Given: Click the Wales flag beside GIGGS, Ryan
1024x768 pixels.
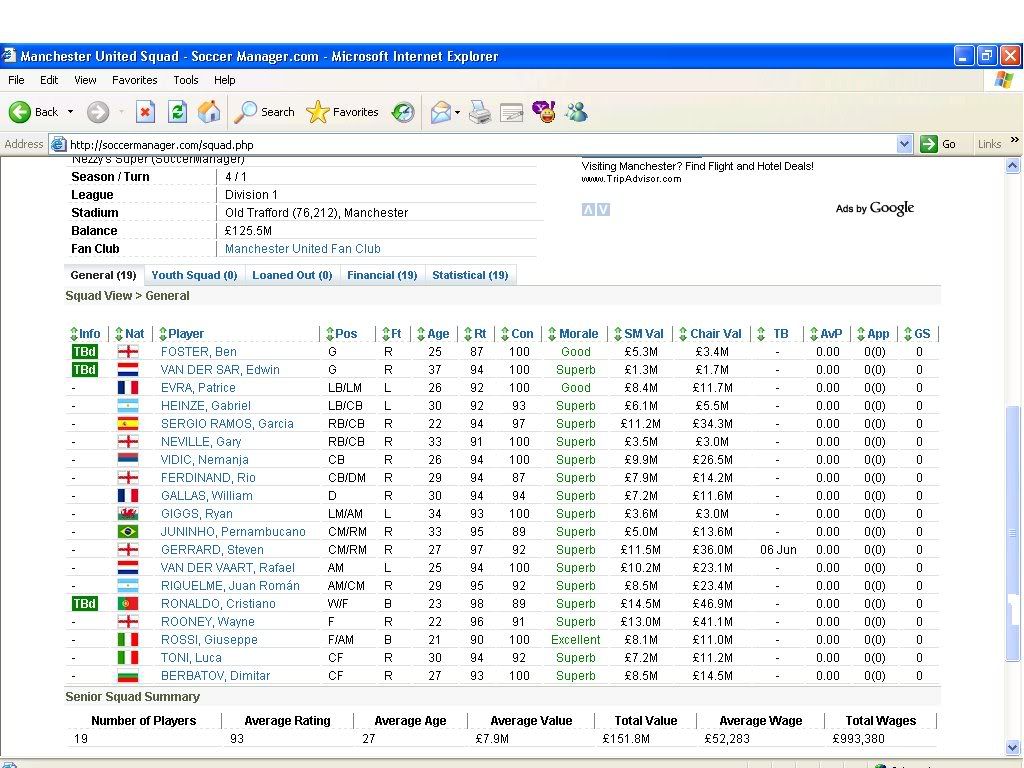Looking at the screenshot, I should click(x=127, y=514).
